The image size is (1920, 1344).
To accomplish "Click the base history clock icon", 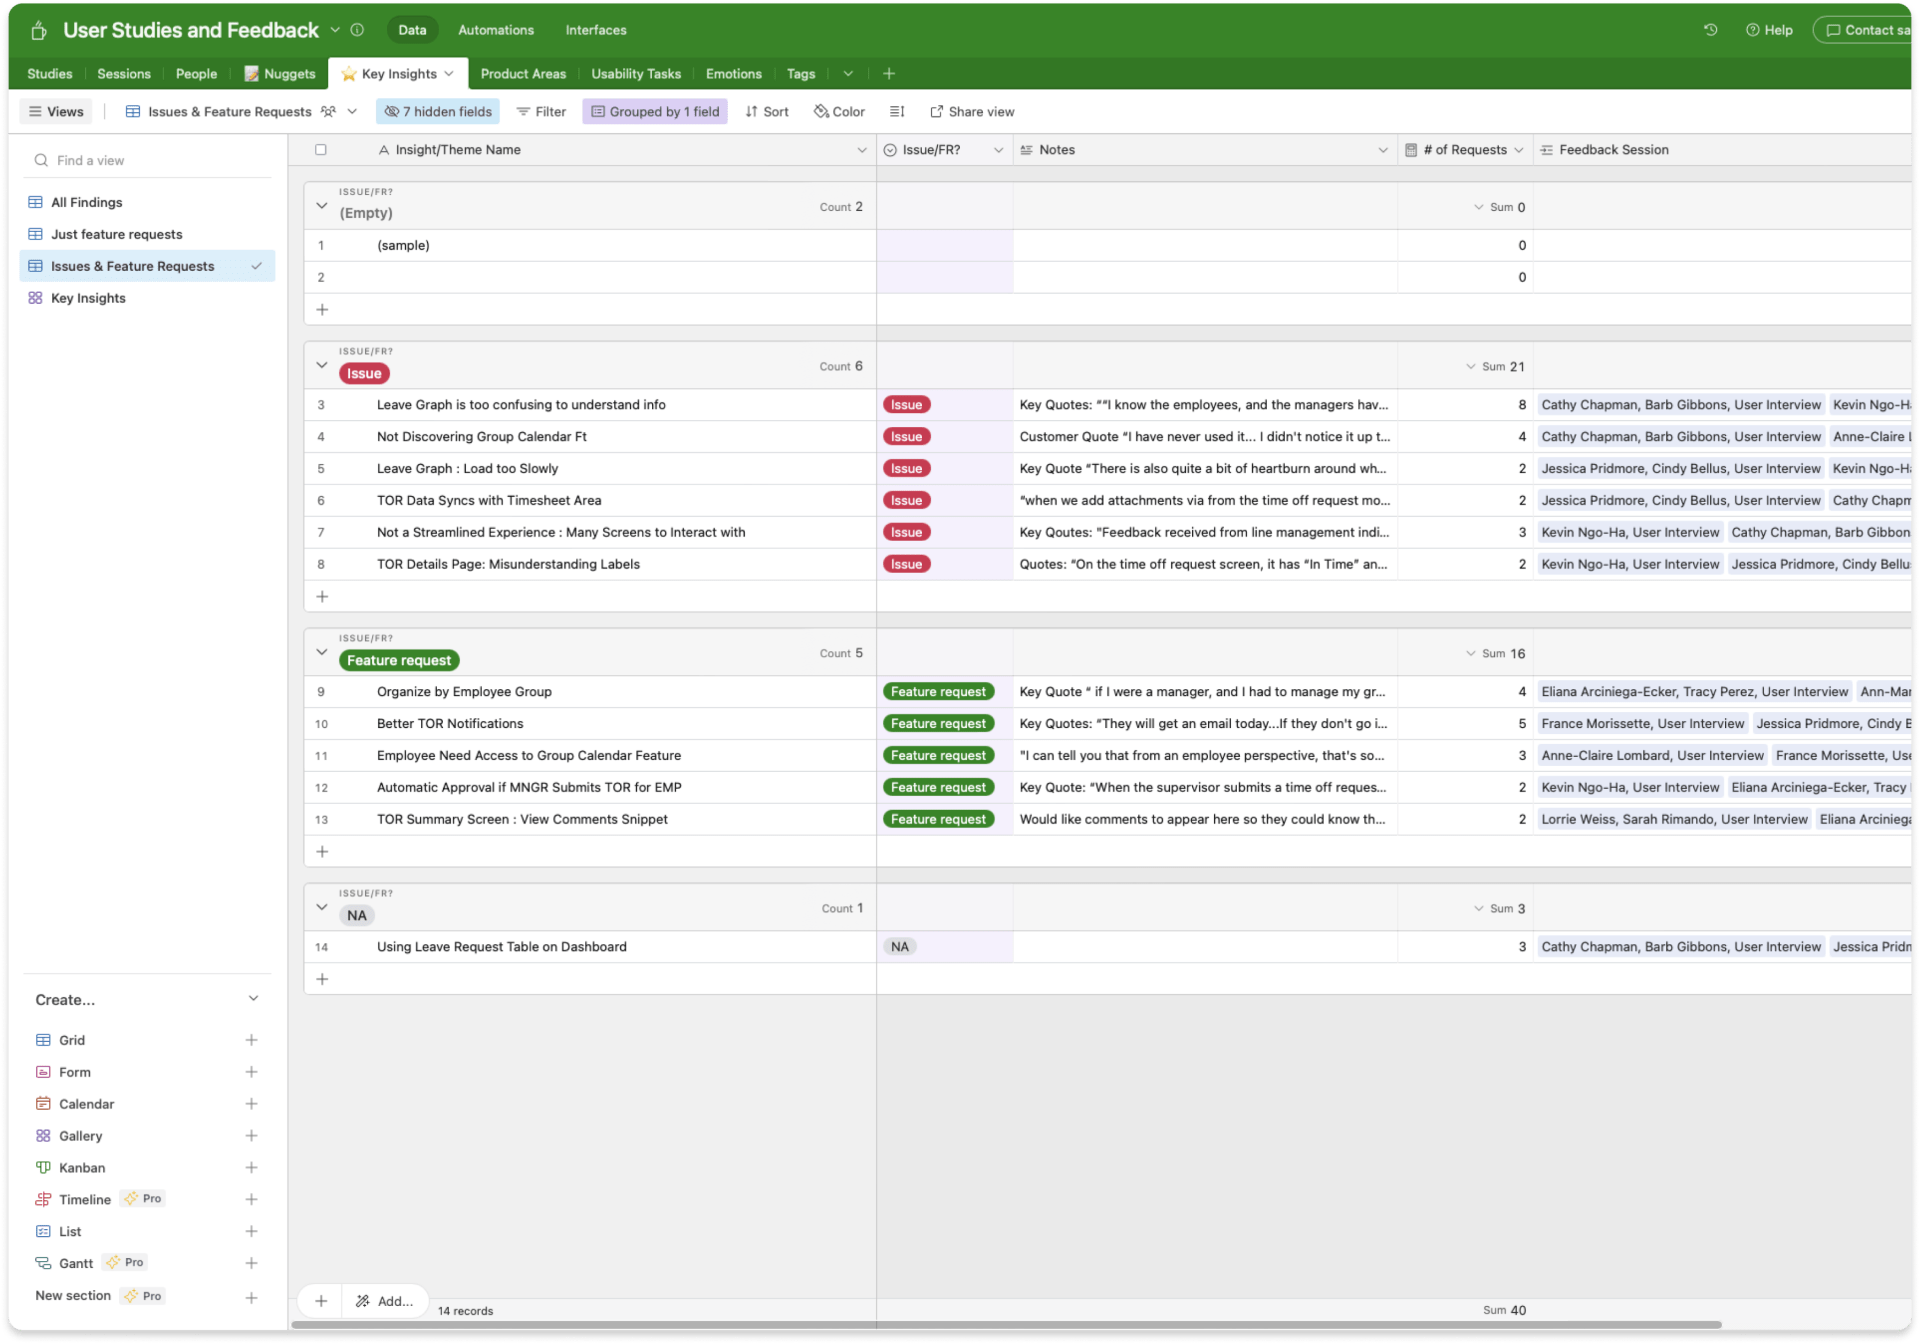I will click(1710, 30).
